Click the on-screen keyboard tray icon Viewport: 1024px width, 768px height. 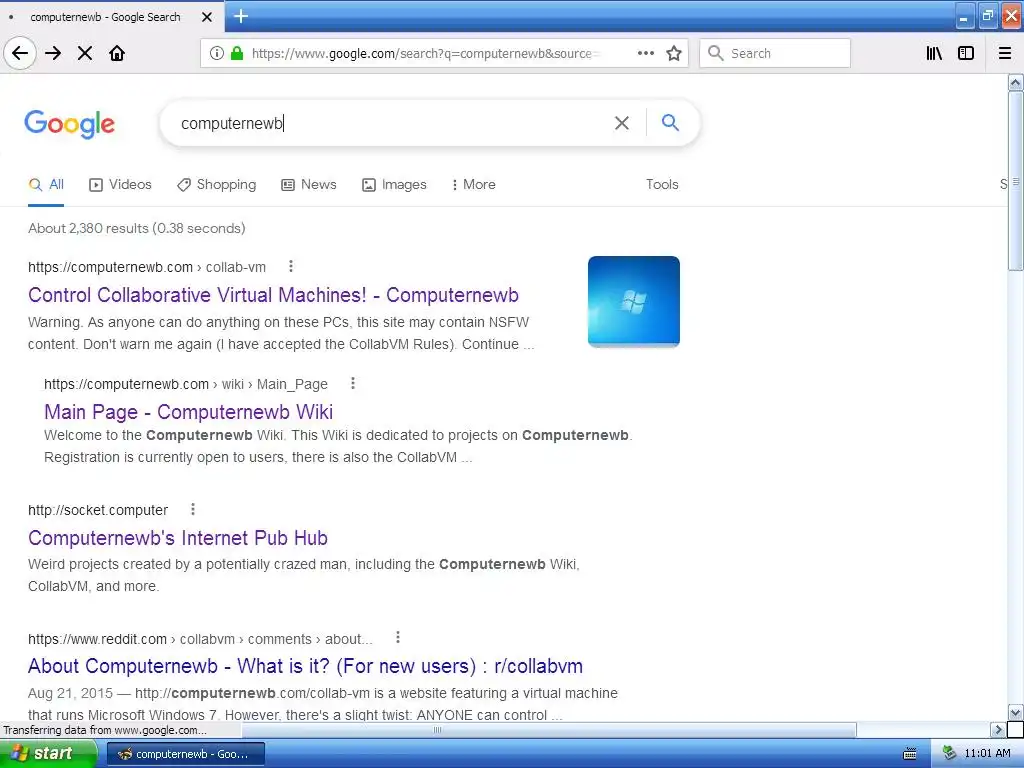[910, 754]
